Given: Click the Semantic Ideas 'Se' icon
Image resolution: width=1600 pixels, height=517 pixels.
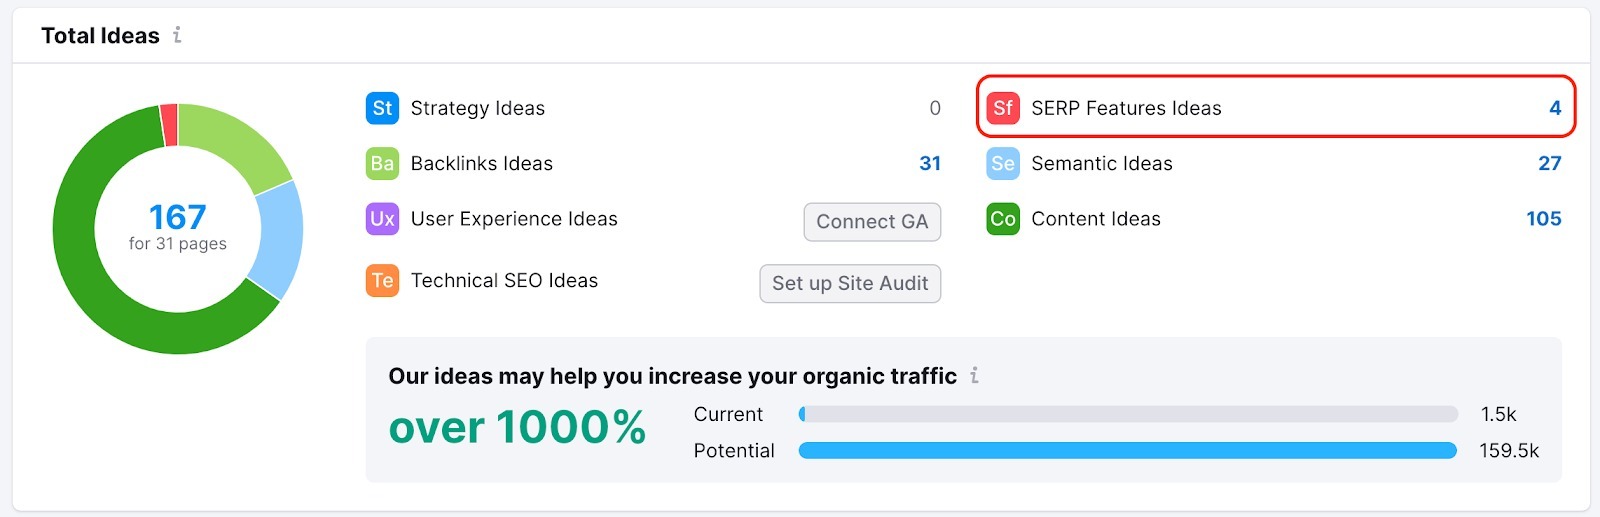Looking at the screenshot, I should [1003, 163].
